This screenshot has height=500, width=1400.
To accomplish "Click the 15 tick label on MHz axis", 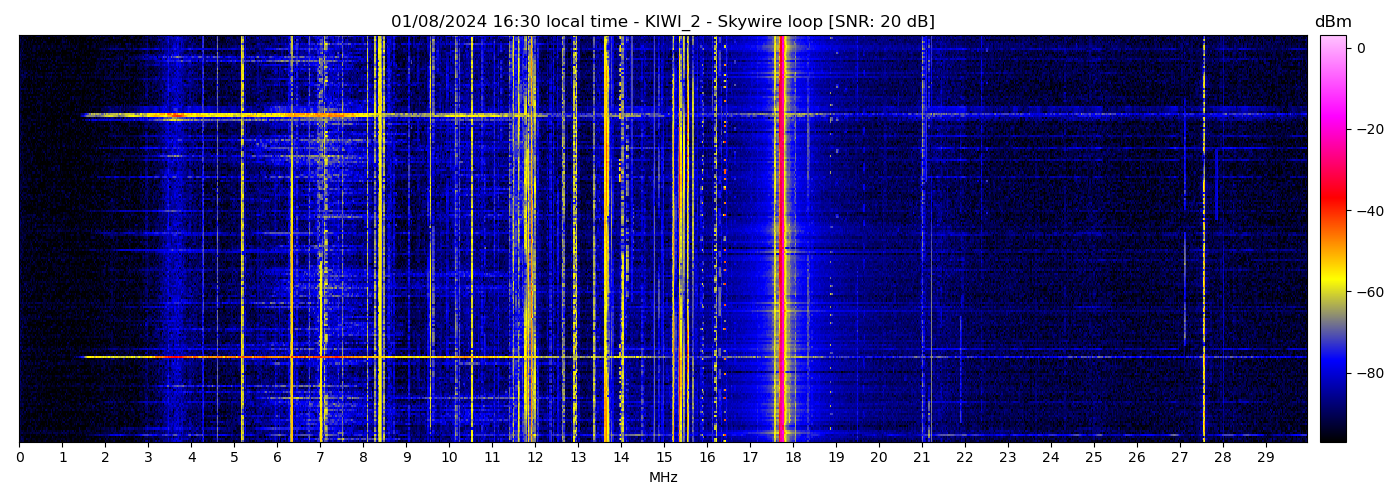I will [664, 458].
